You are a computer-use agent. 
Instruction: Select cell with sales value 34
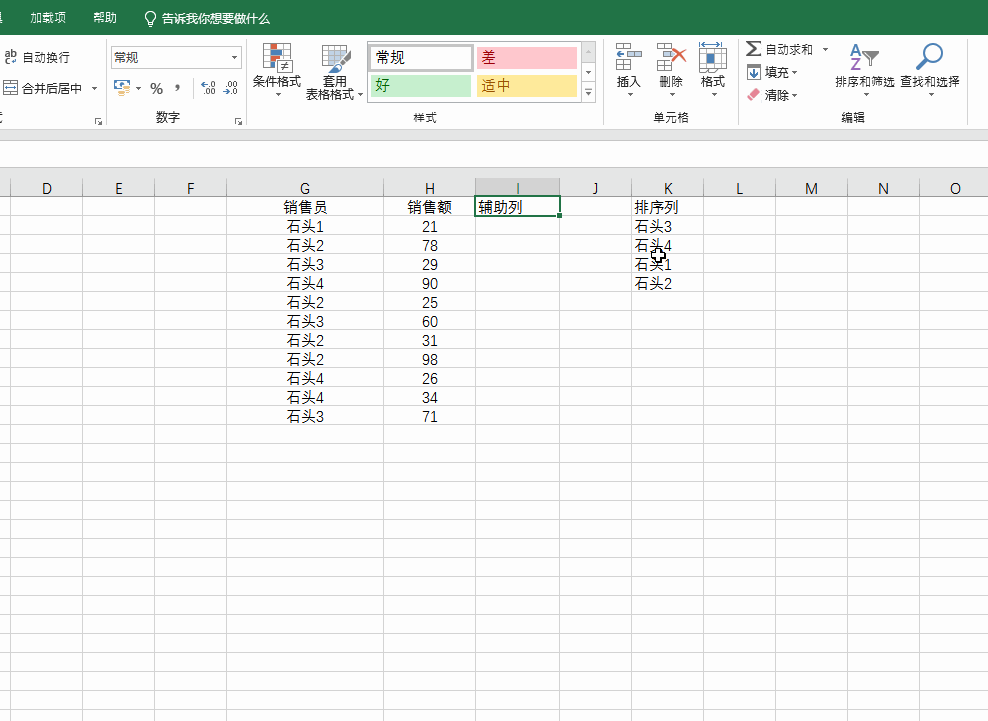(x=430, y=397)
